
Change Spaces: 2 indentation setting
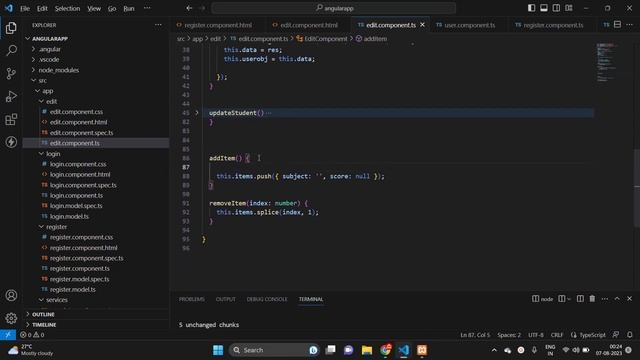[509, 335]
